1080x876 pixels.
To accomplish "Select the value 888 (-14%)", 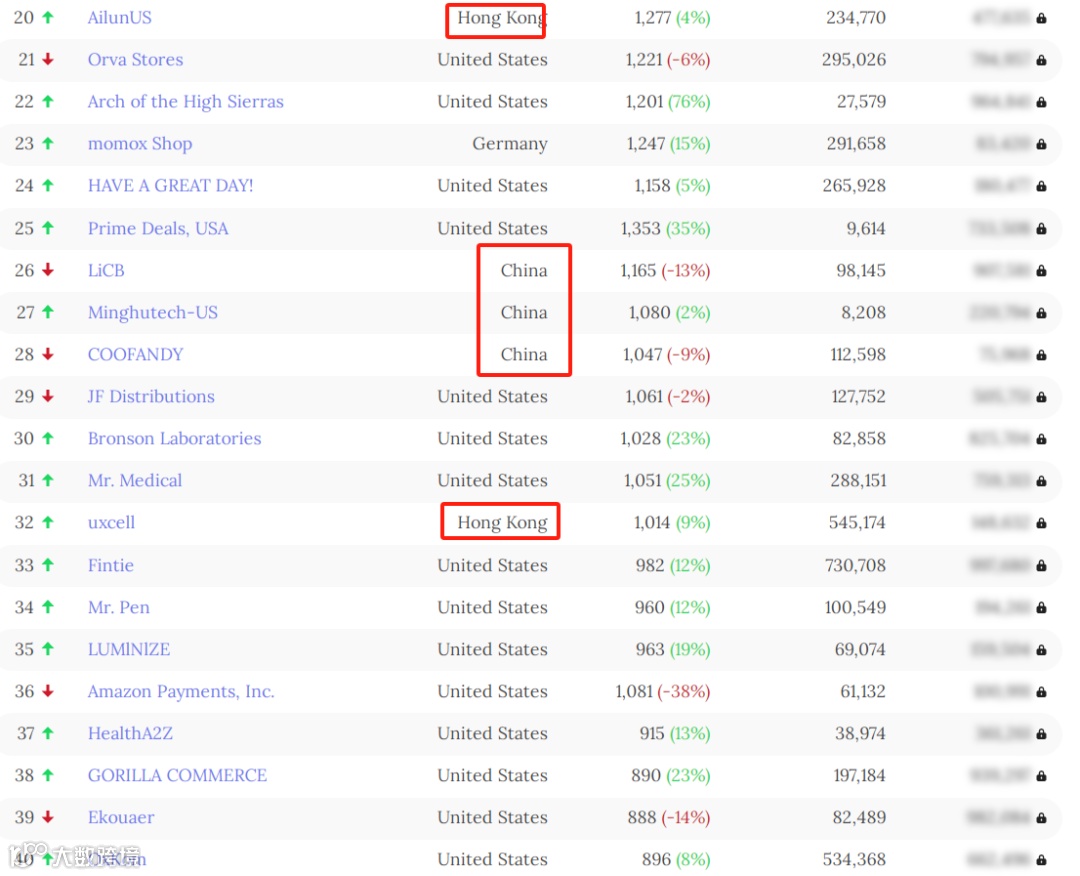I will pos(669,817).
